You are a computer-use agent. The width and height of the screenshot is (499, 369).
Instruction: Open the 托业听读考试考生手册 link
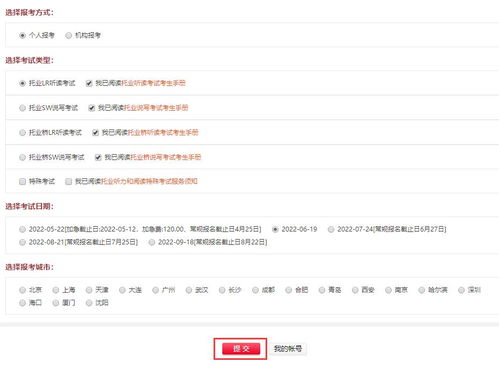(x=153, y=83)
